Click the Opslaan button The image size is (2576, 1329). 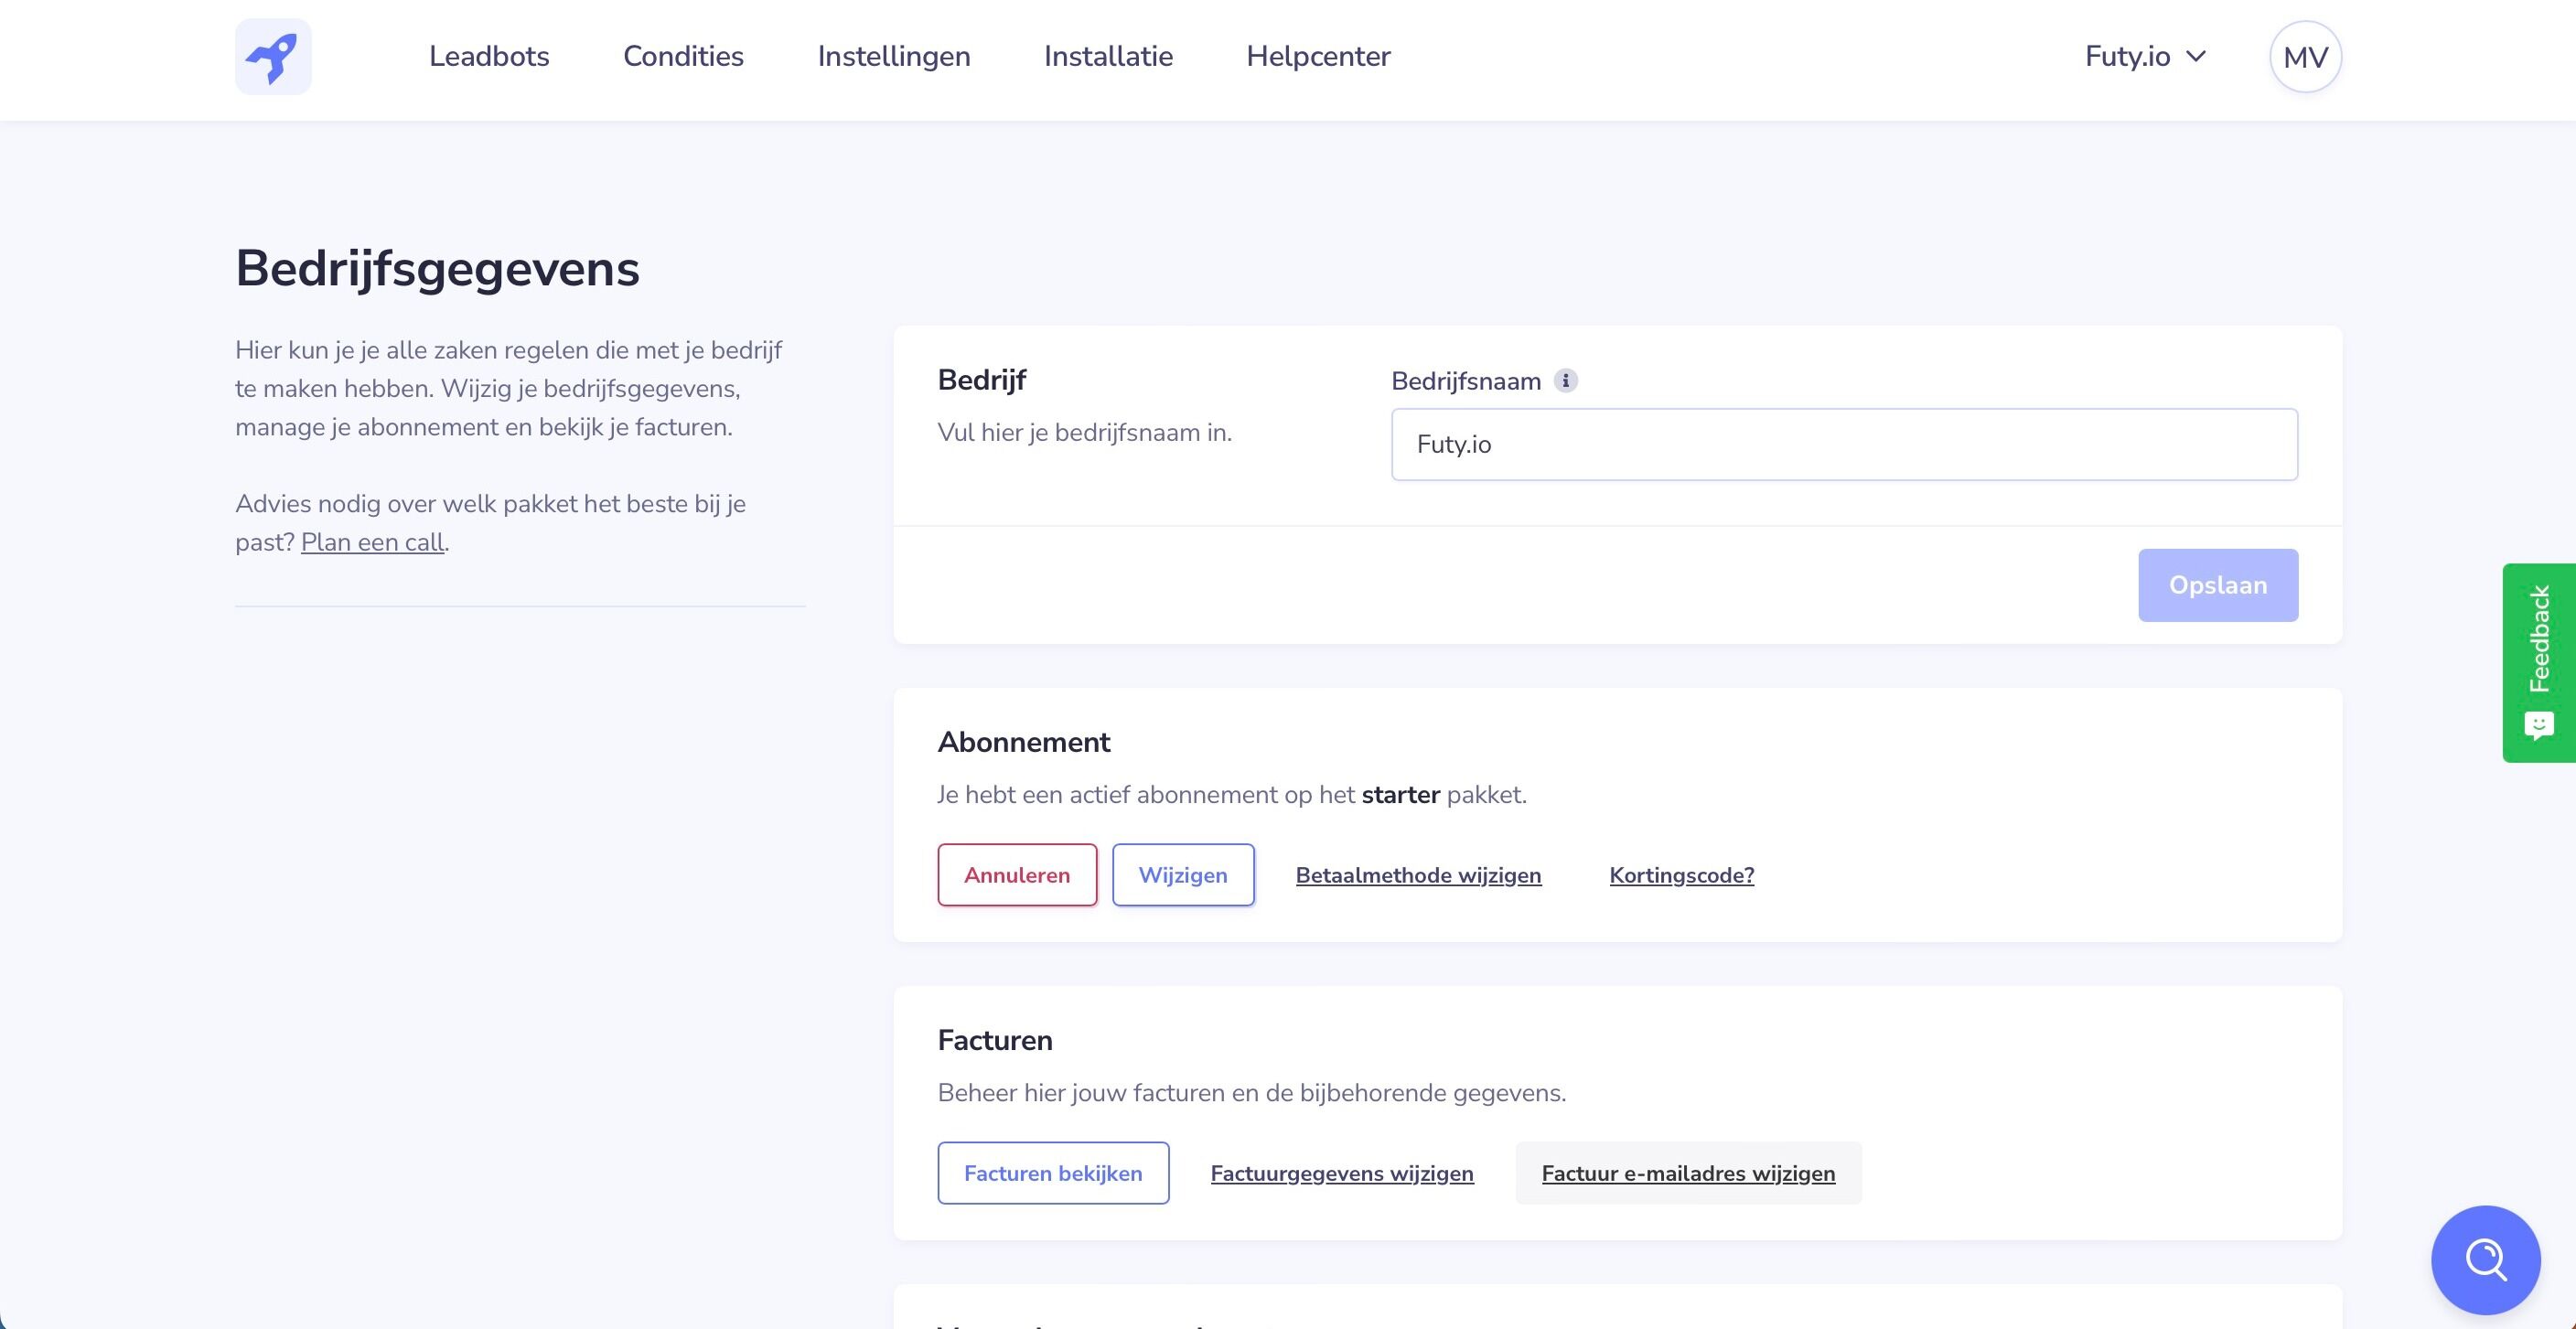pyautogui.click(x=2218, y=585)
